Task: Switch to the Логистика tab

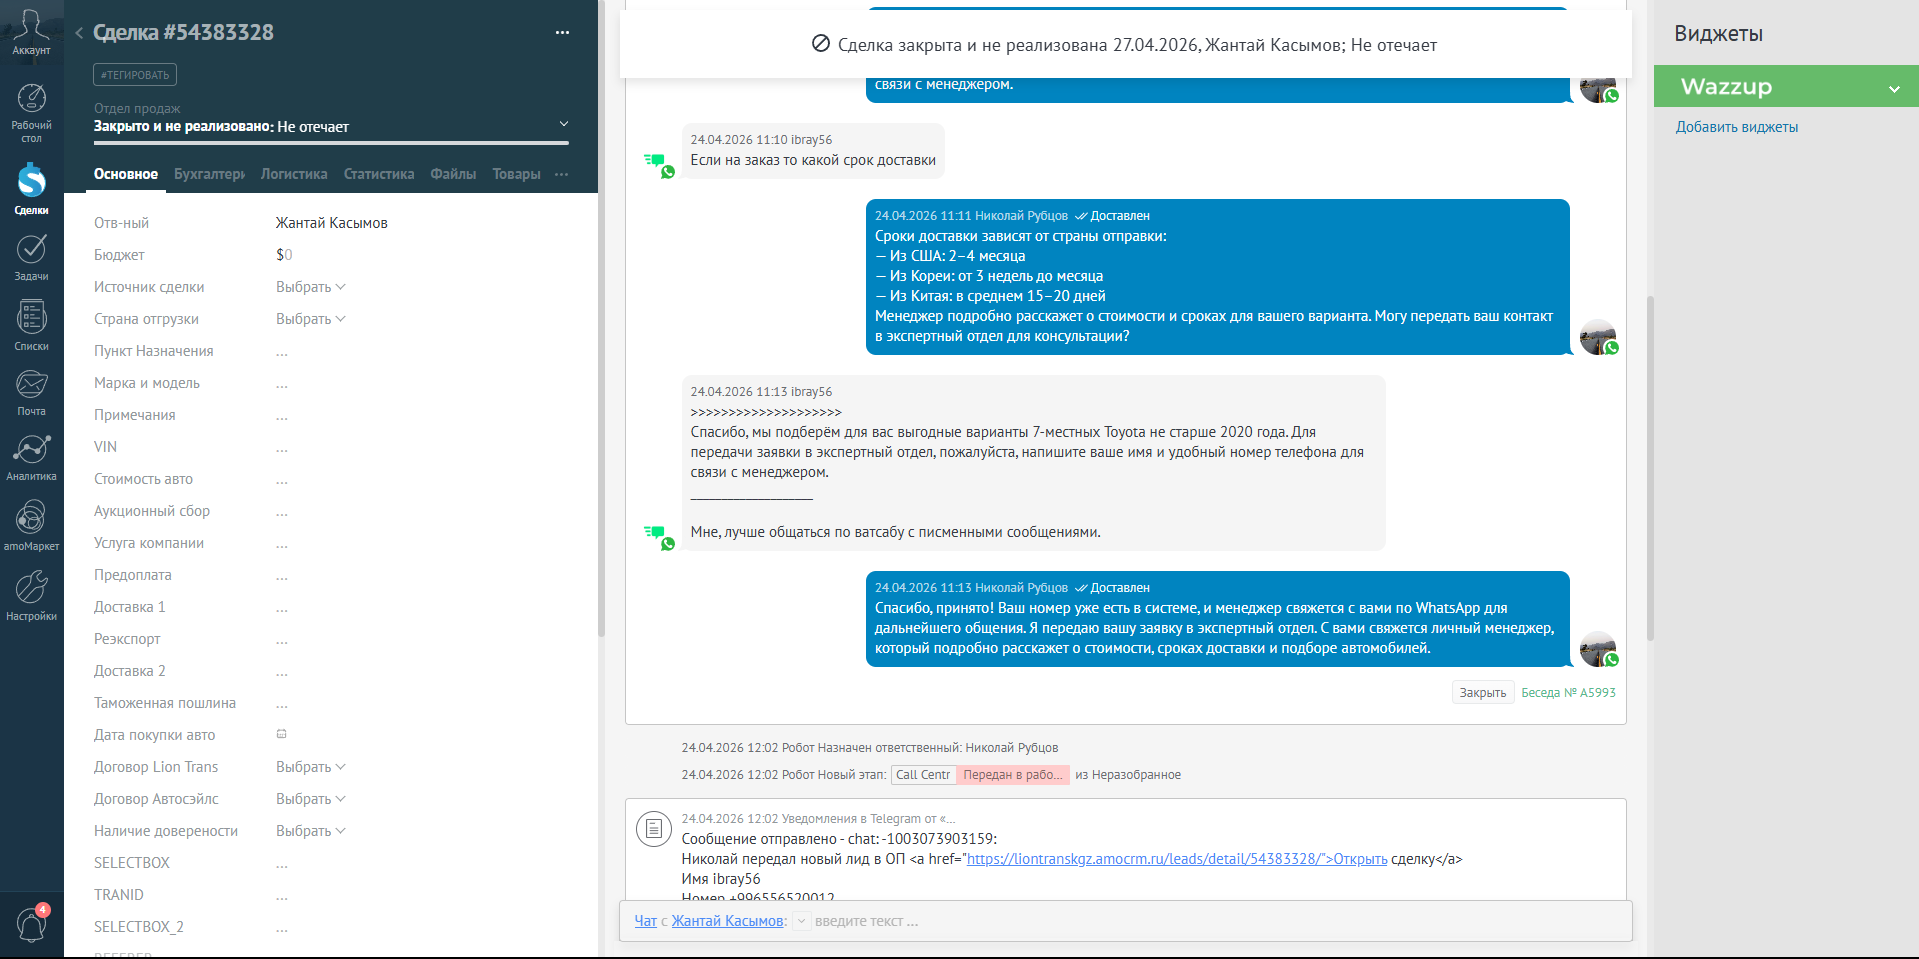Action: [x=294, y=174]
